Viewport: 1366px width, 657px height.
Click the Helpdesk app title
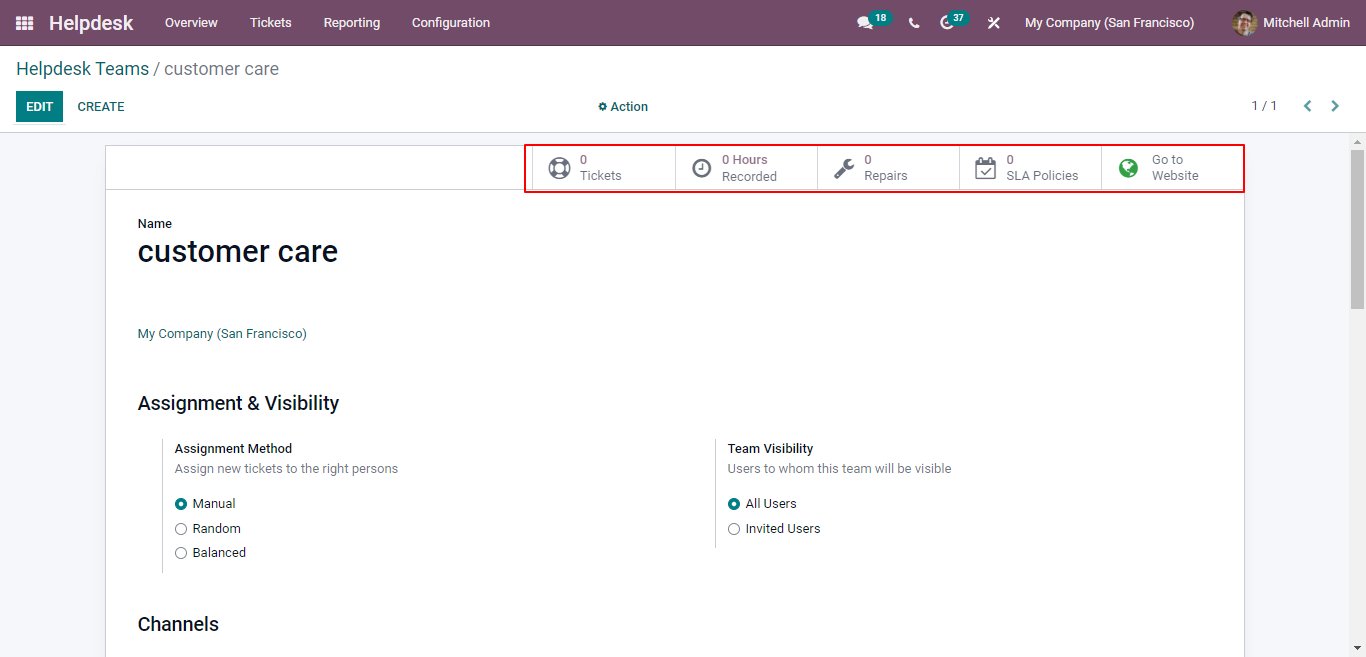(91, 22)
